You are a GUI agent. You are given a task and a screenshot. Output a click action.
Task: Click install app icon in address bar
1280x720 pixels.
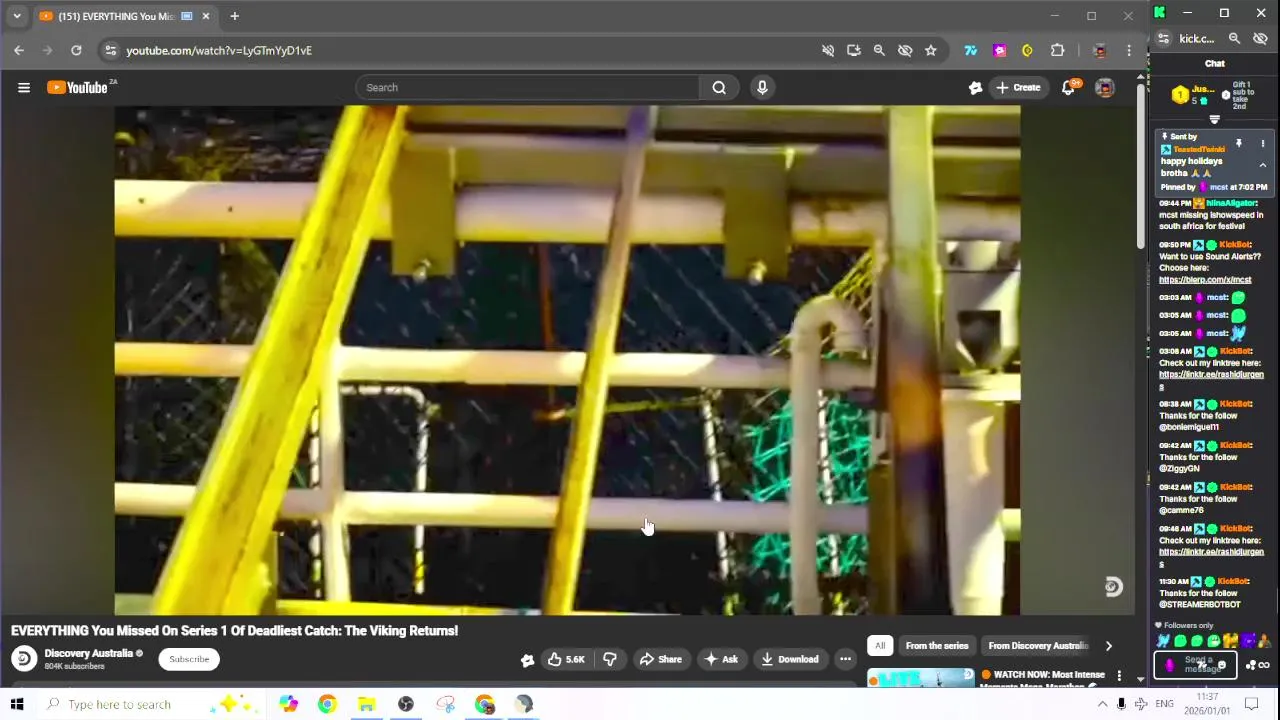click(x=853, y=50)
